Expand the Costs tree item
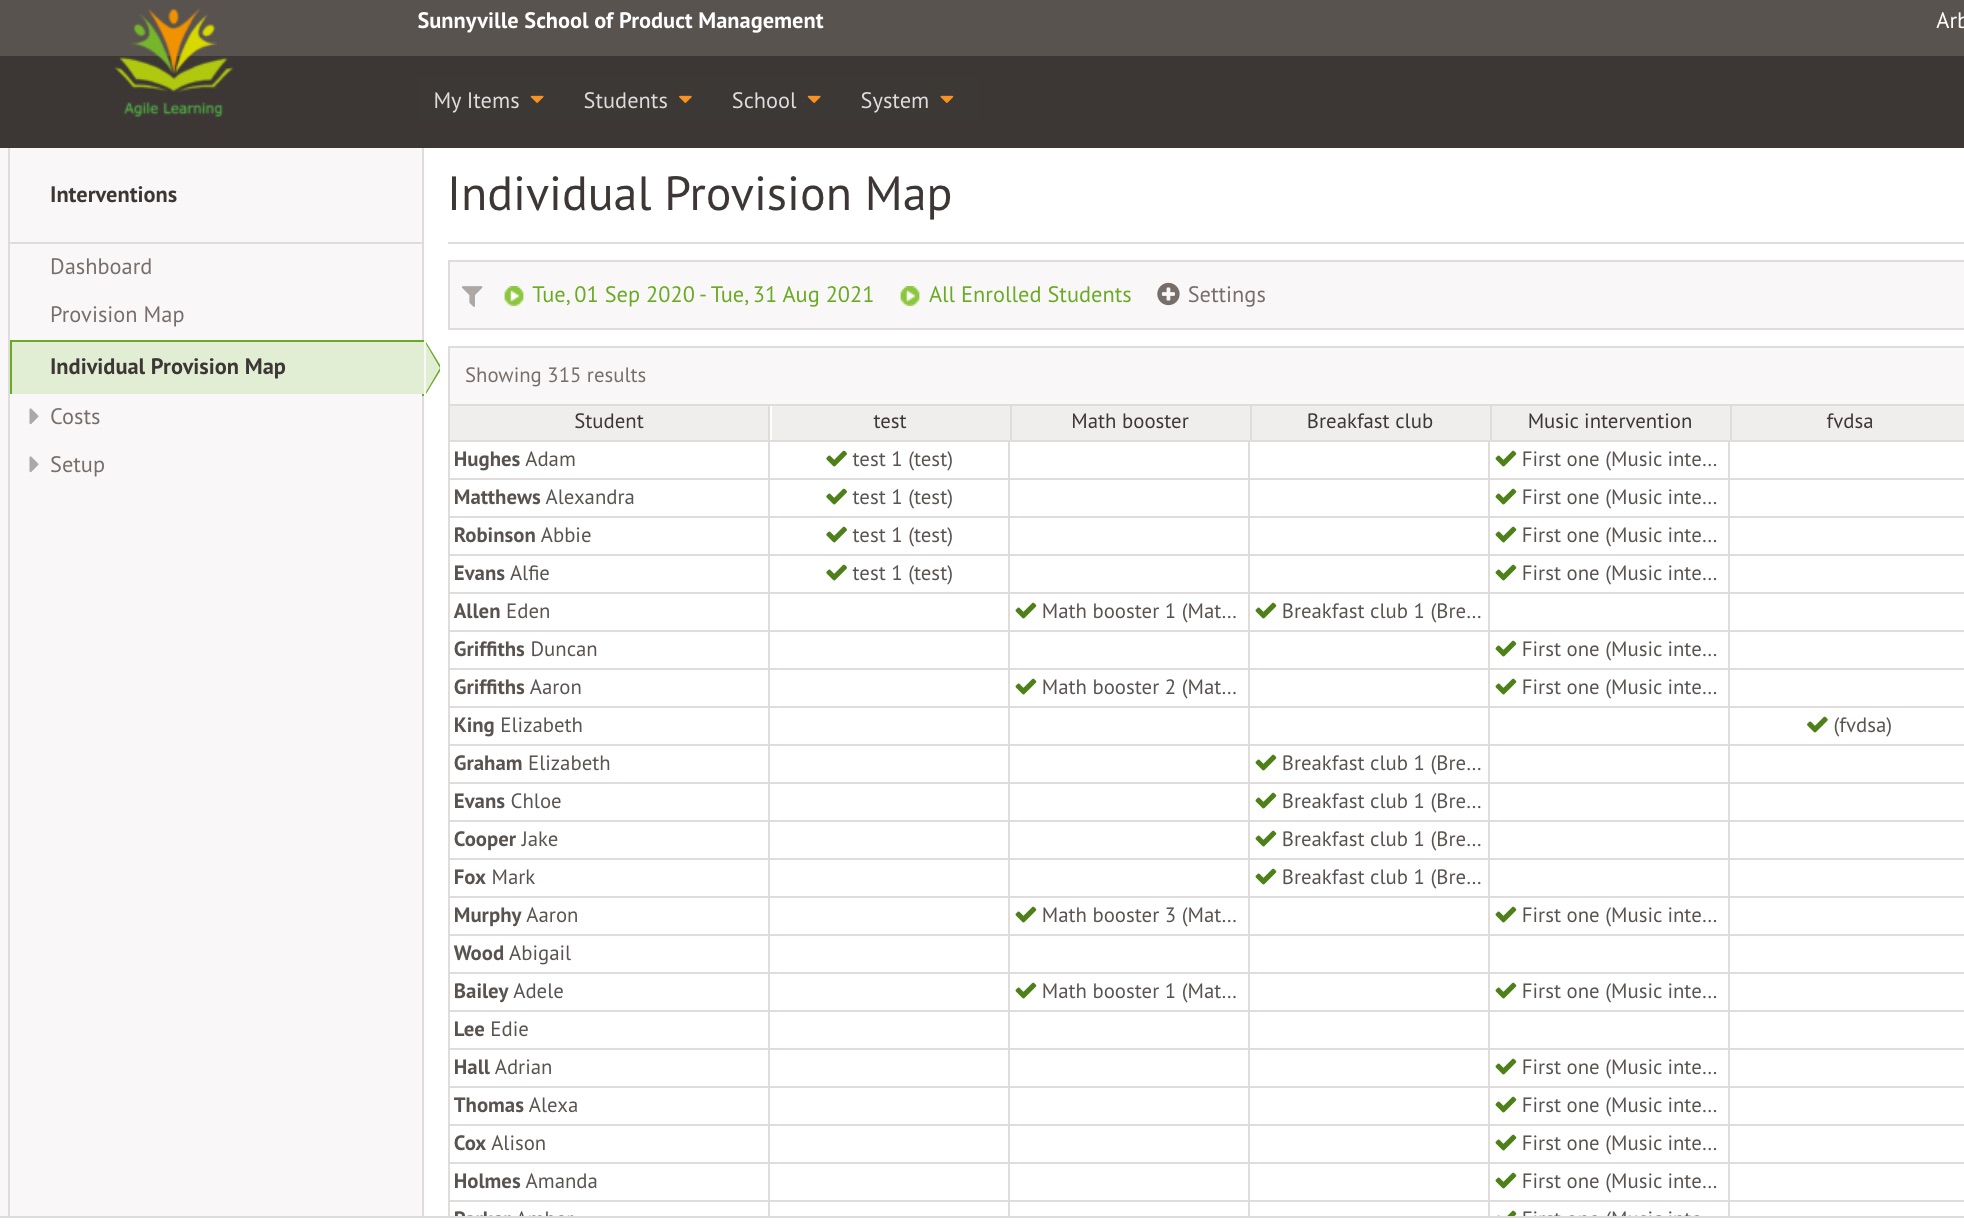Viewport: 1964px width, 1224px height. click(34, 417)
